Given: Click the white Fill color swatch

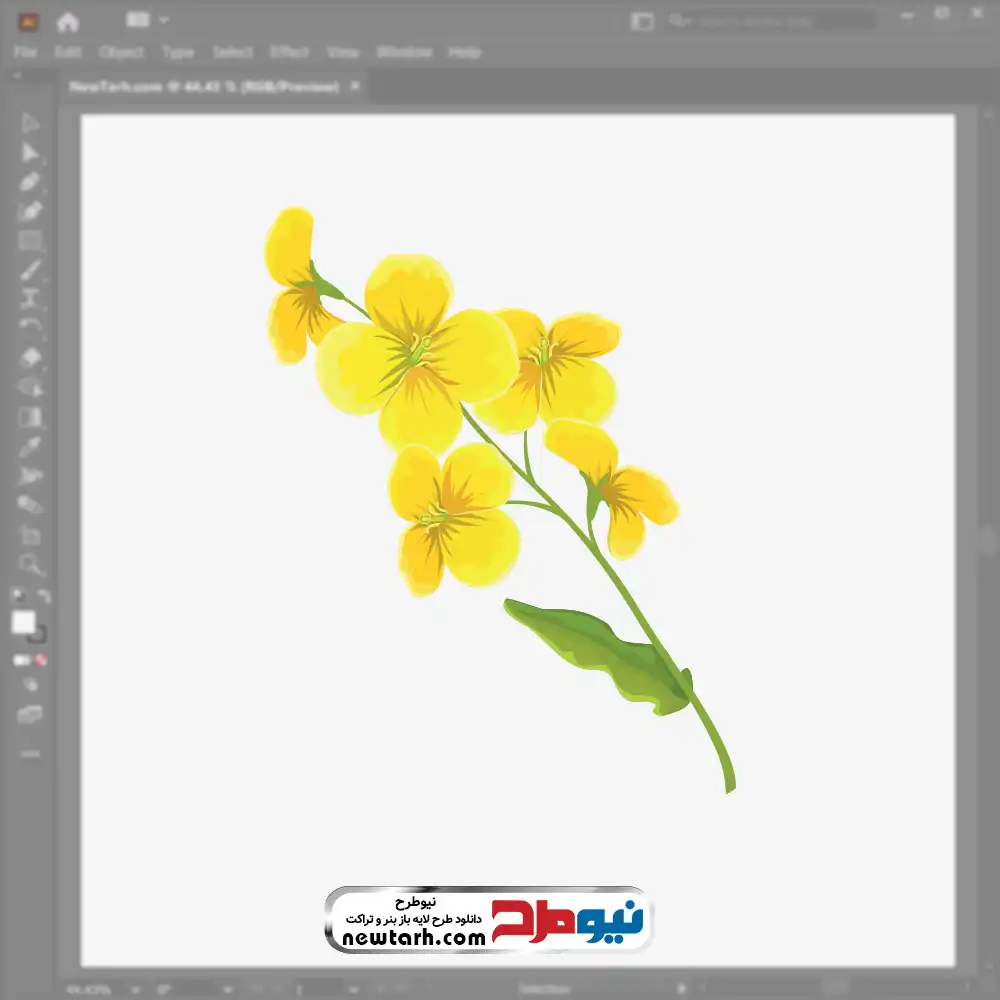Looking at the screenshot, I should (24, 622).
